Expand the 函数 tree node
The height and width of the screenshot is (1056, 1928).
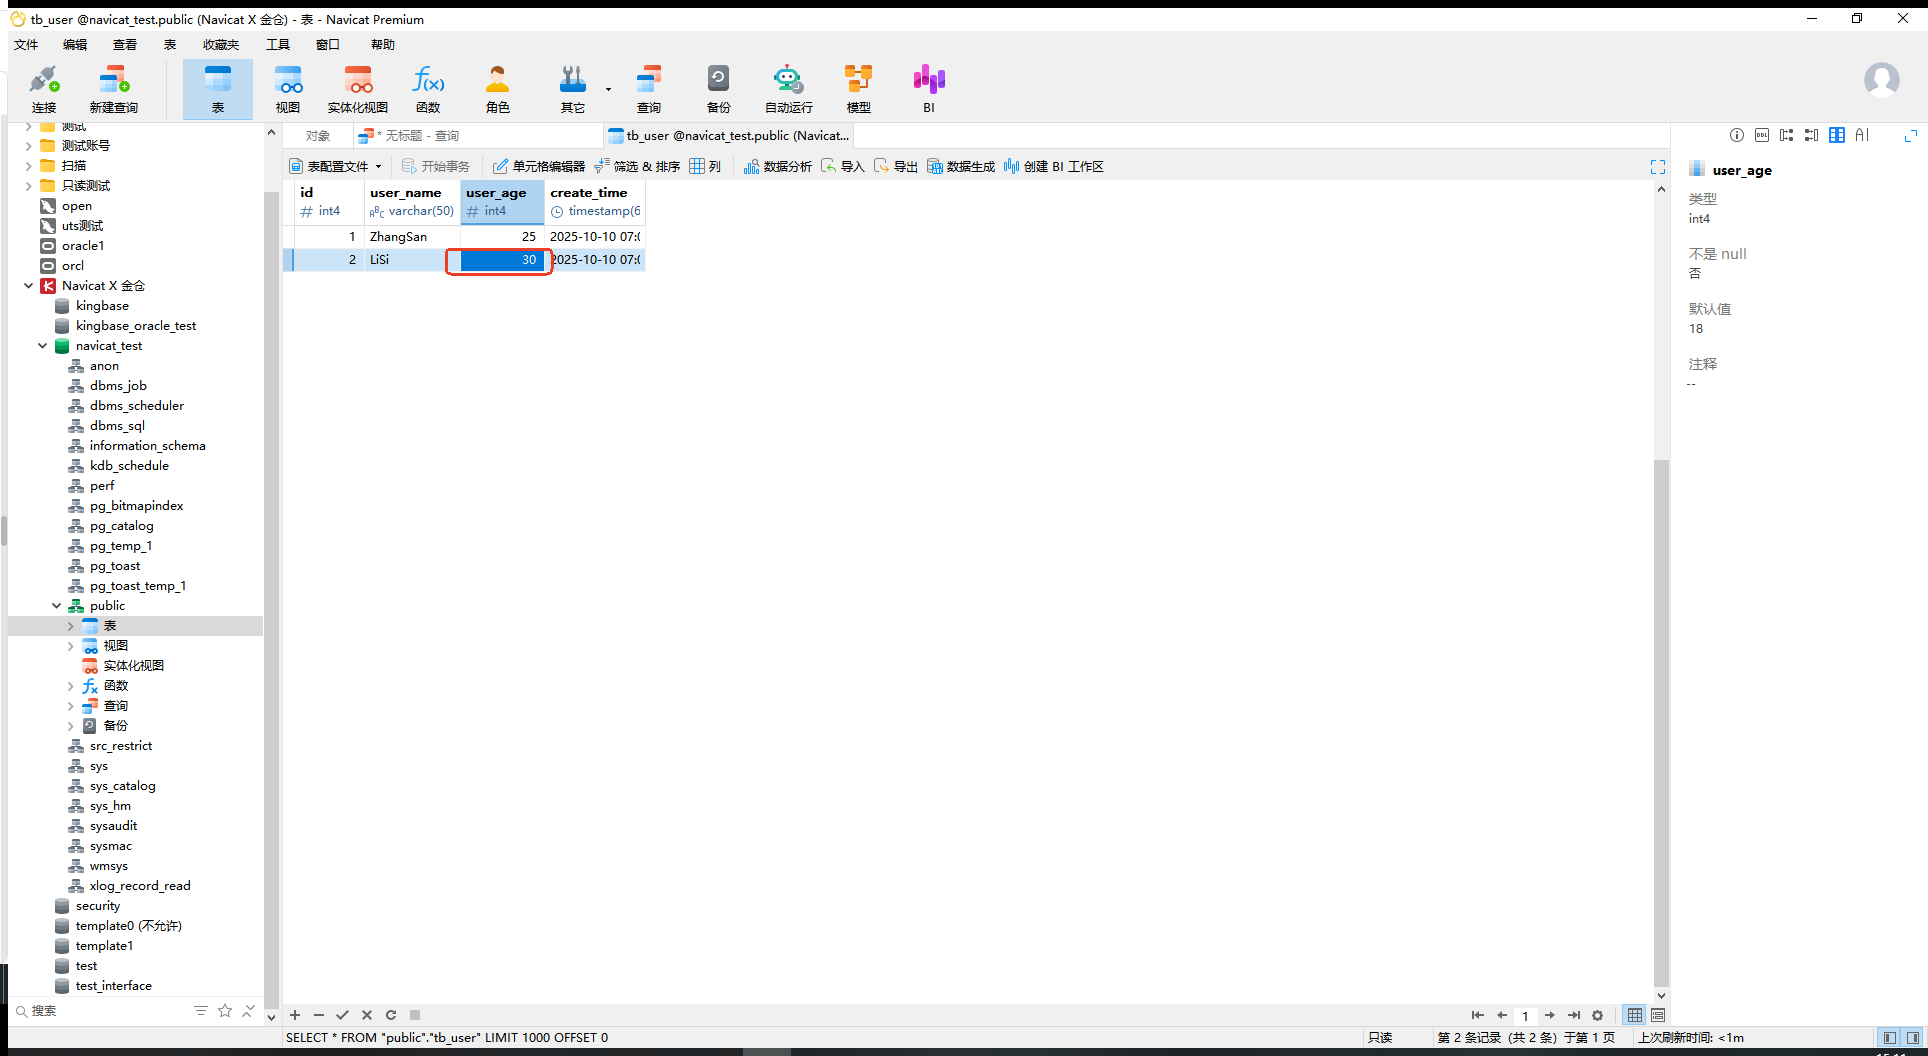click(x=70, y=686)
